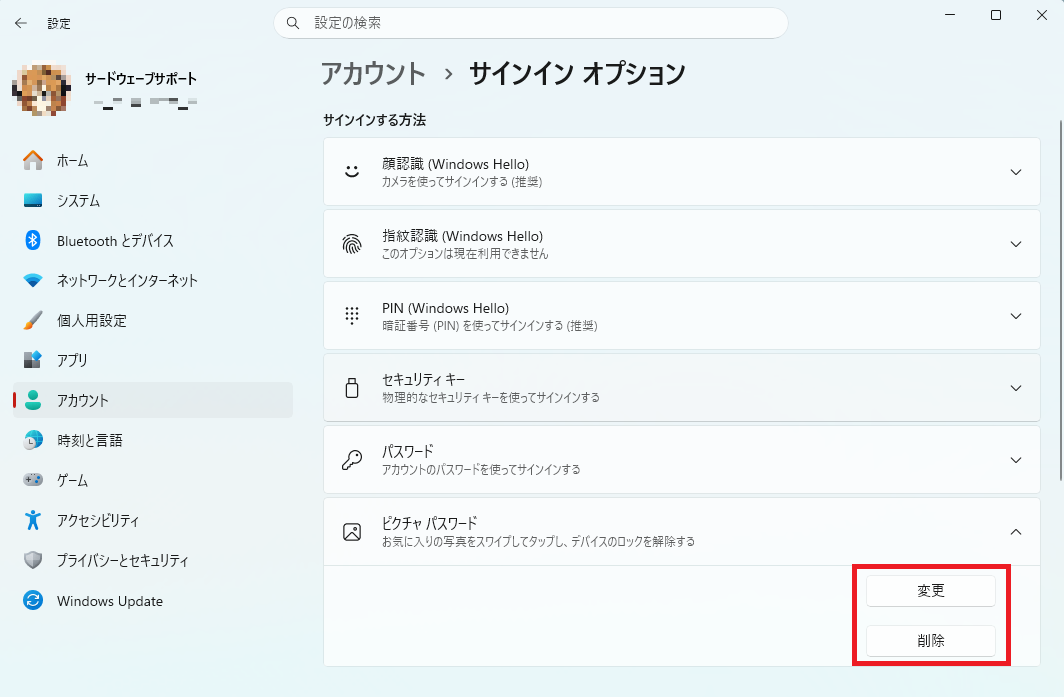Click このオプションは現在利用できません text
The image size is (1064, 697).
pos(465,254)
